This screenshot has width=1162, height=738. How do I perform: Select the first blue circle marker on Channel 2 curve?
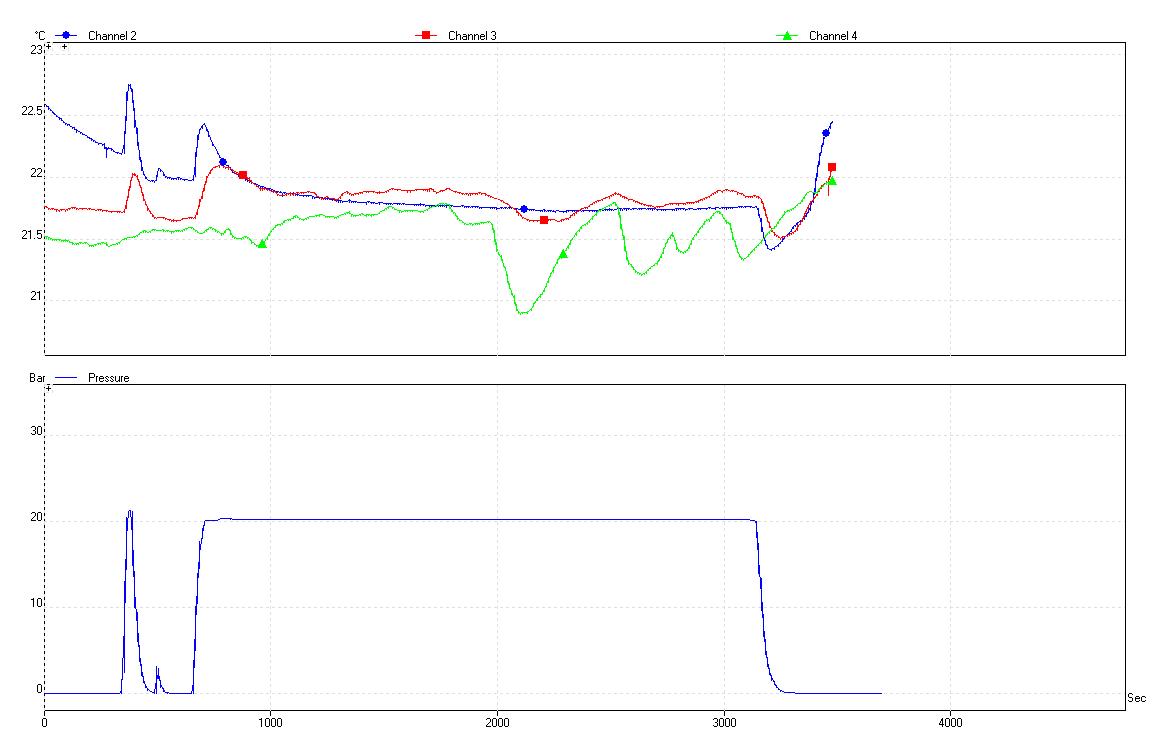click(x=223, y=162)
